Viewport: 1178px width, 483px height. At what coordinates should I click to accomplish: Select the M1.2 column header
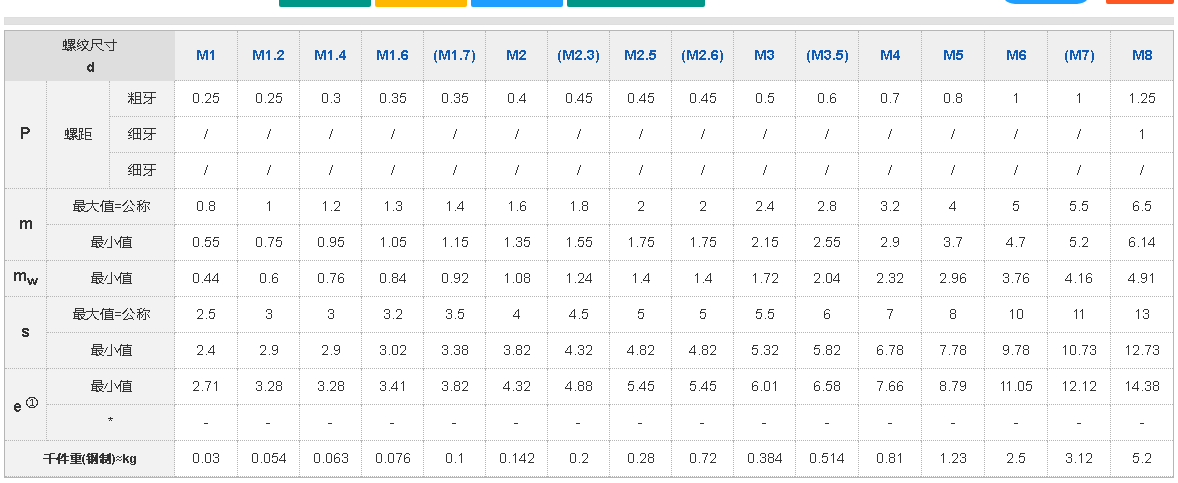[268, 56]
